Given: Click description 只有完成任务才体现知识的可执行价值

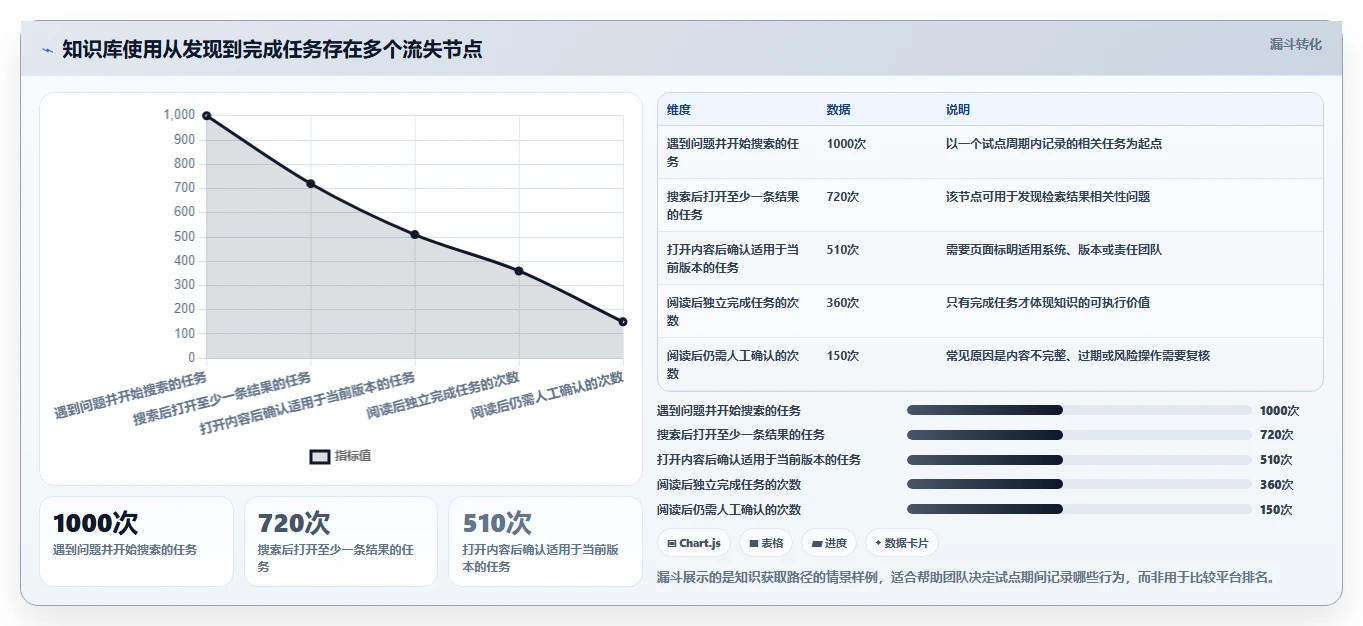Looking at the screenshot, I should (x=1048, y=303).
